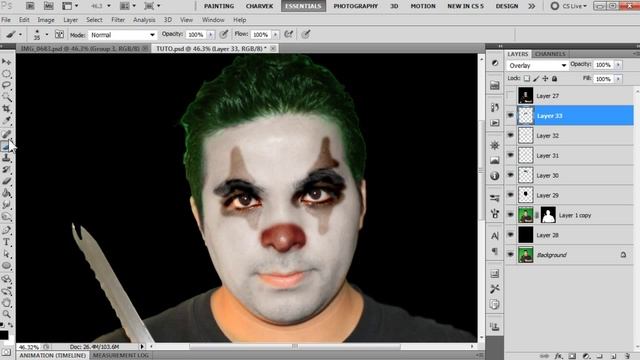
Task: Select the Type tool
Action: click(x=7, y=242)
